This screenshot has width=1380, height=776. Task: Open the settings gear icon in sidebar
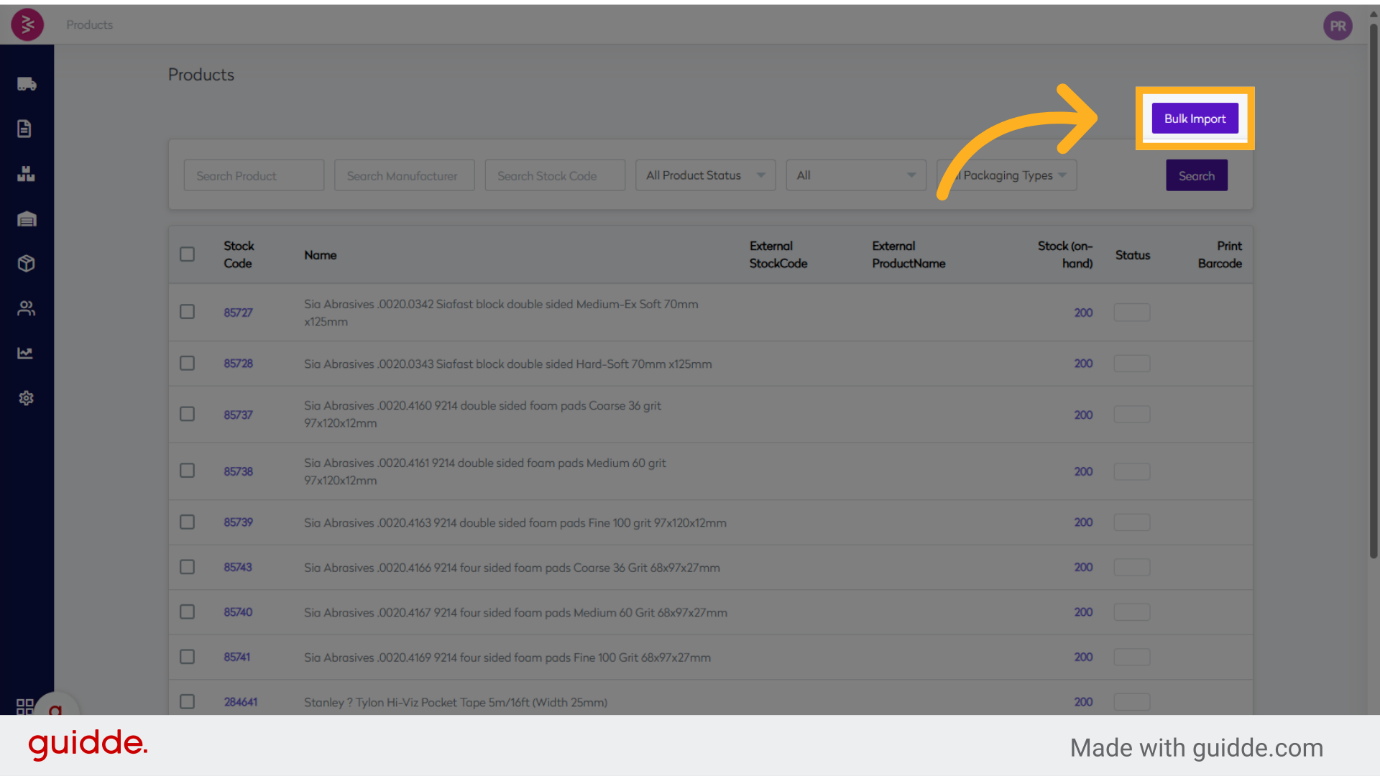click(x=26, y=398)
